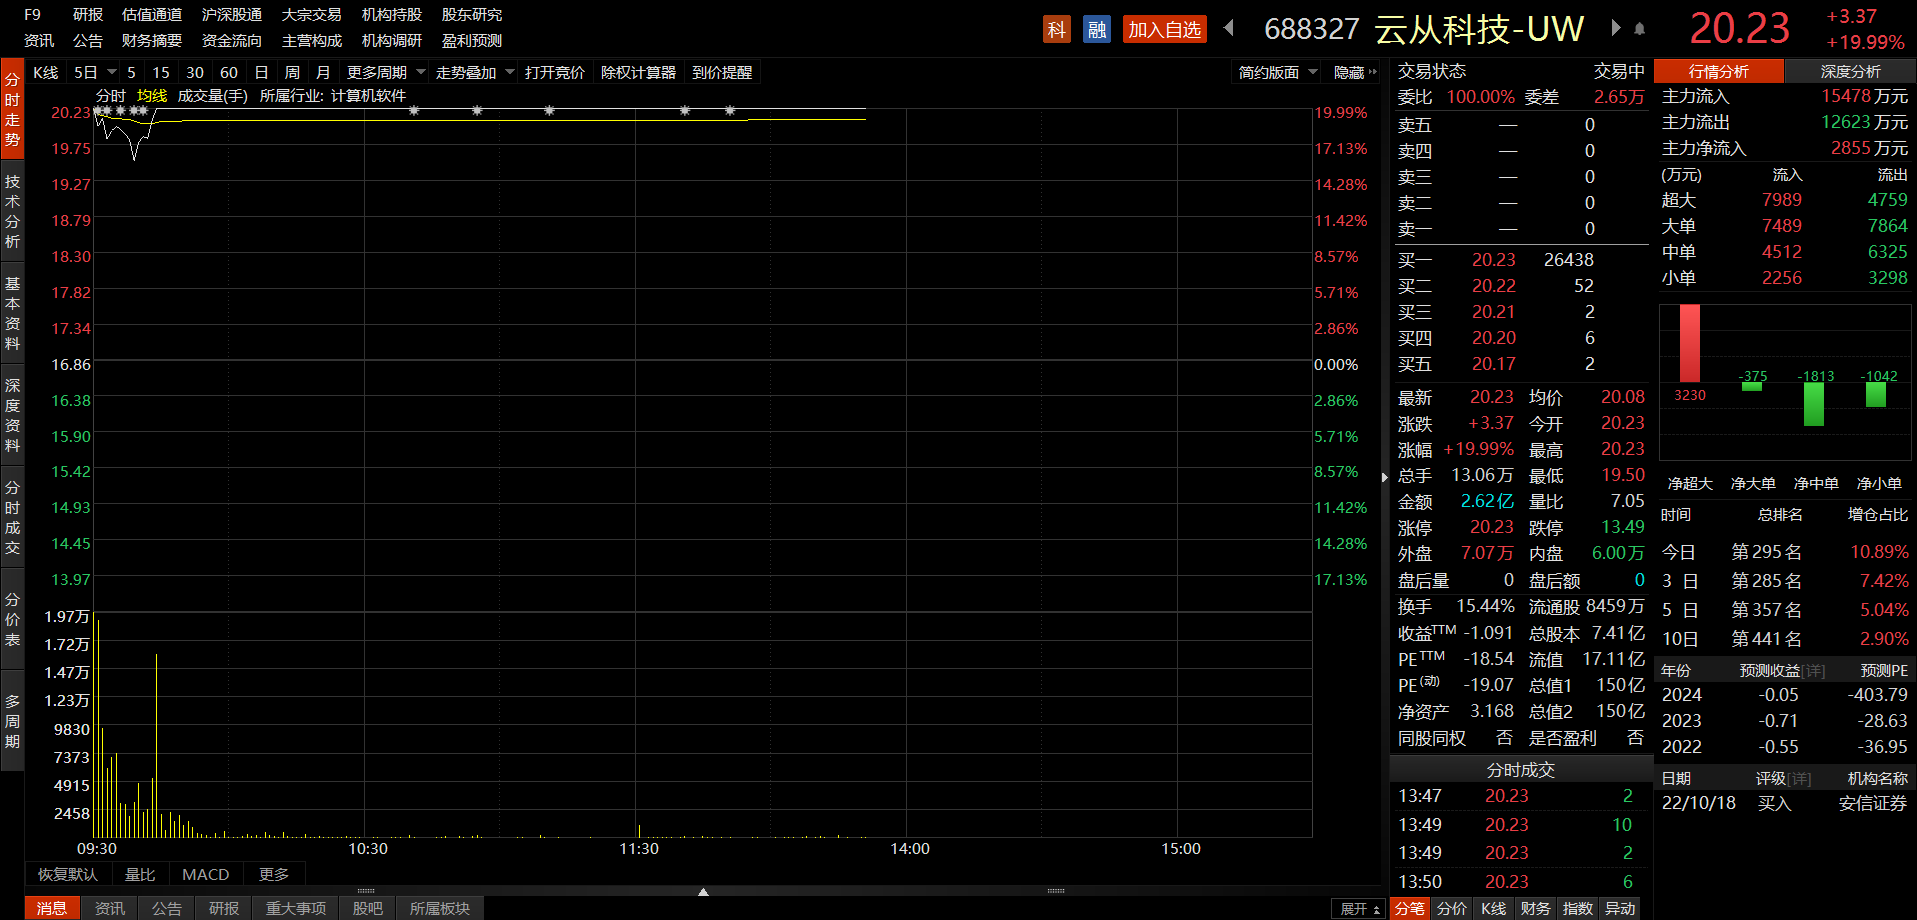Select the 重大事项 tab
Image resolution: width=1917 pixels, height=920 pixels.
(x=296, y=908)
